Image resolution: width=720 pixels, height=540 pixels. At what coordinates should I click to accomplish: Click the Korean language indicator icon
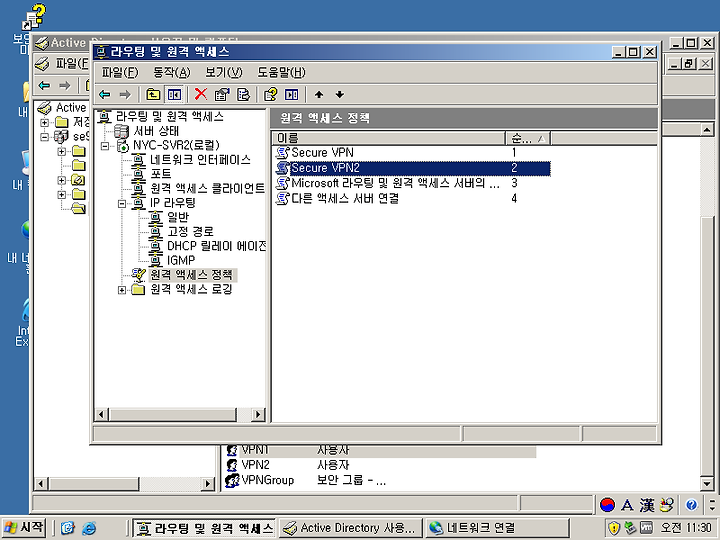point(608,505)
